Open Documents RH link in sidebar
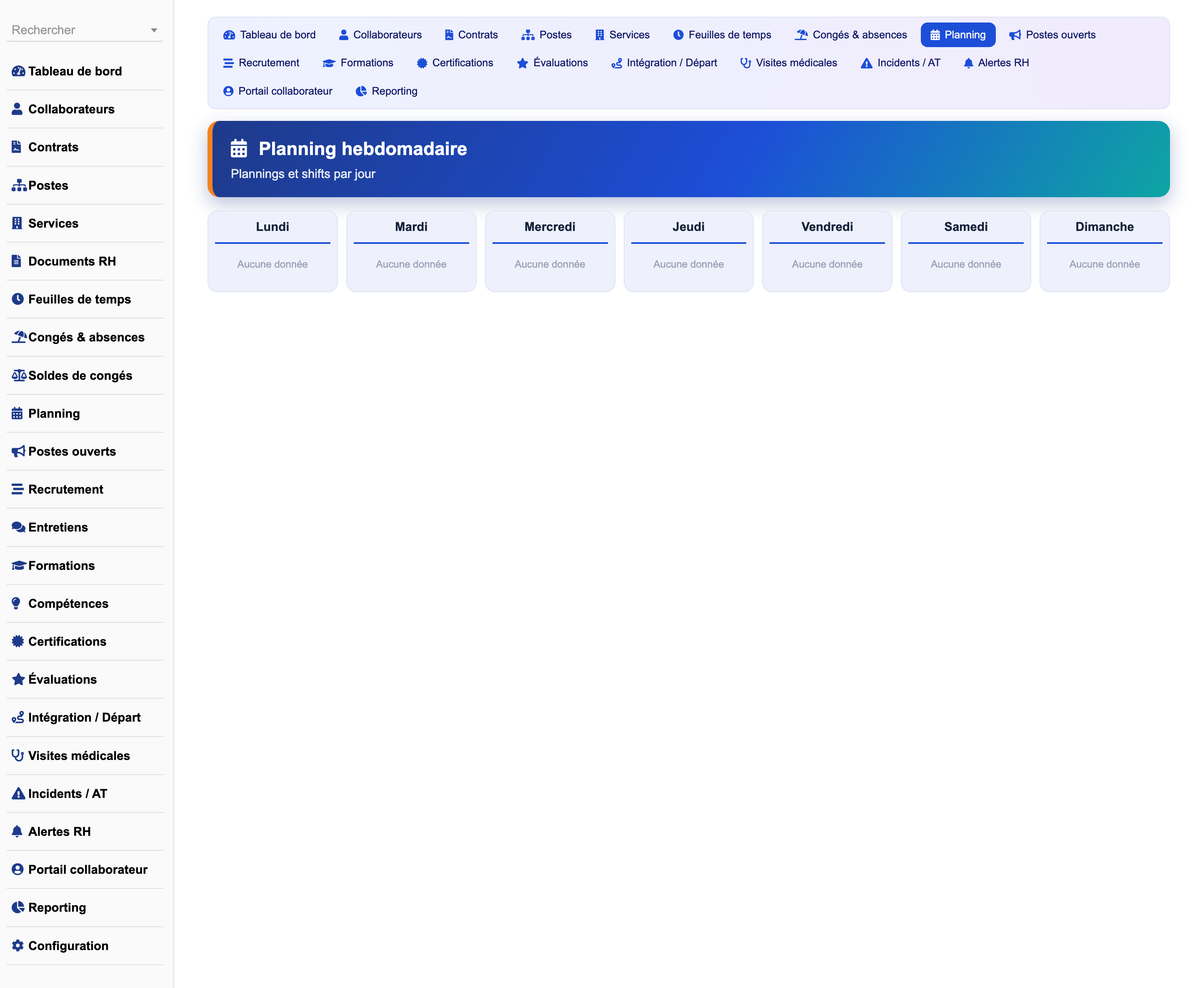The height and width of the screenshot is (988, 1200). click(72, 261)
